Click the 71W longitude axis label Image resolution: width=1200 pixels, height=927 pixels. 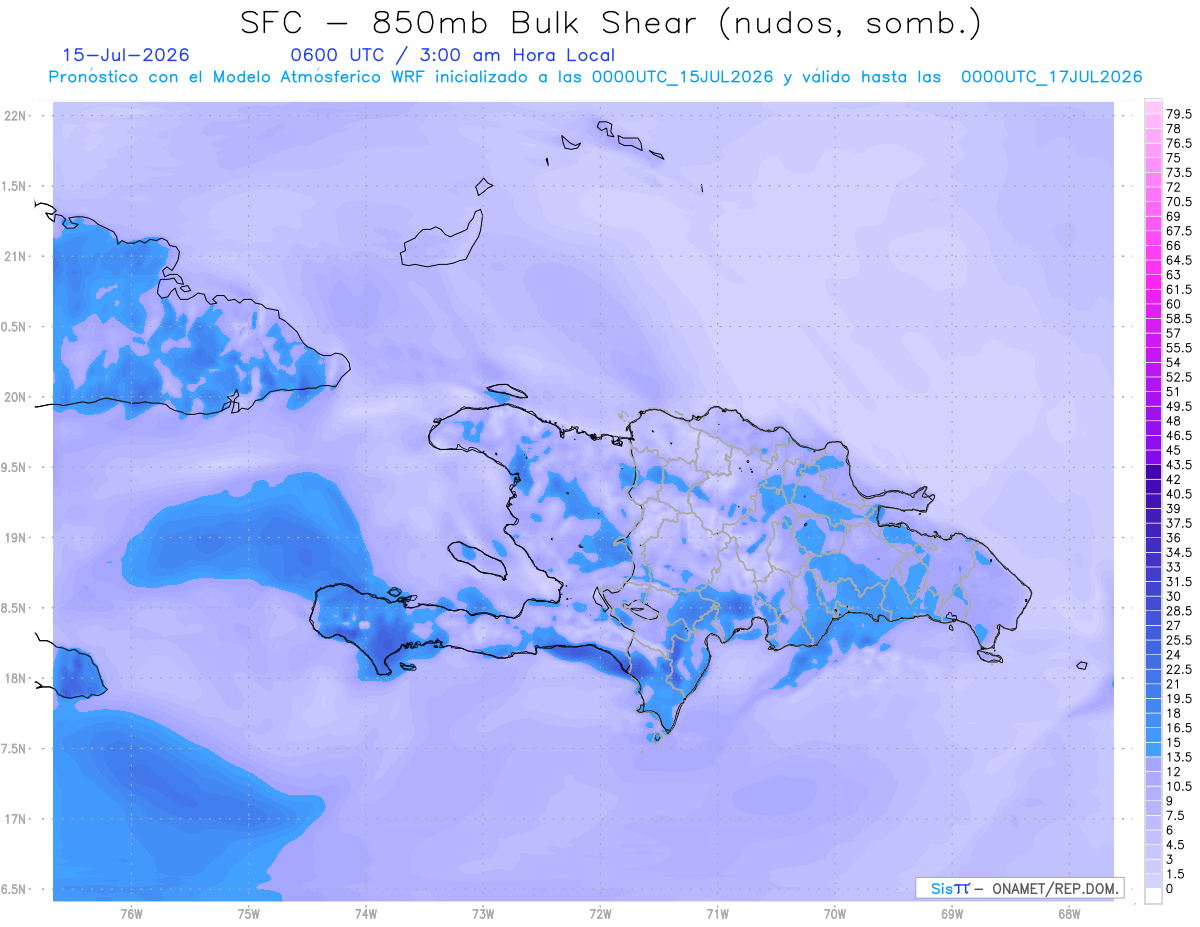[x=717, y=913]
